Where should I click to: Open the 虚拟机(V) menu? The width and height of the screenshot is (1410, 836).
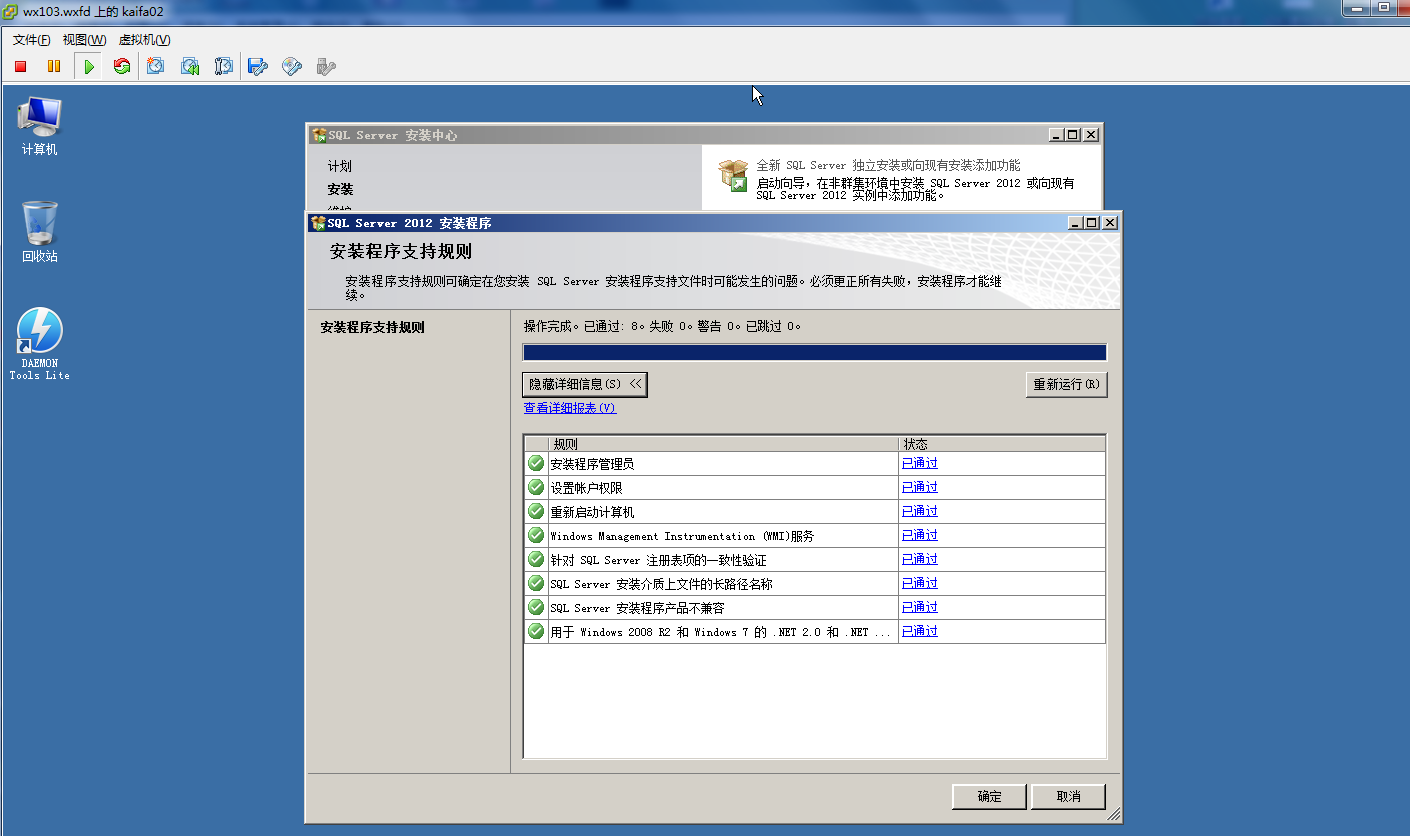click(x=144, y=40)
